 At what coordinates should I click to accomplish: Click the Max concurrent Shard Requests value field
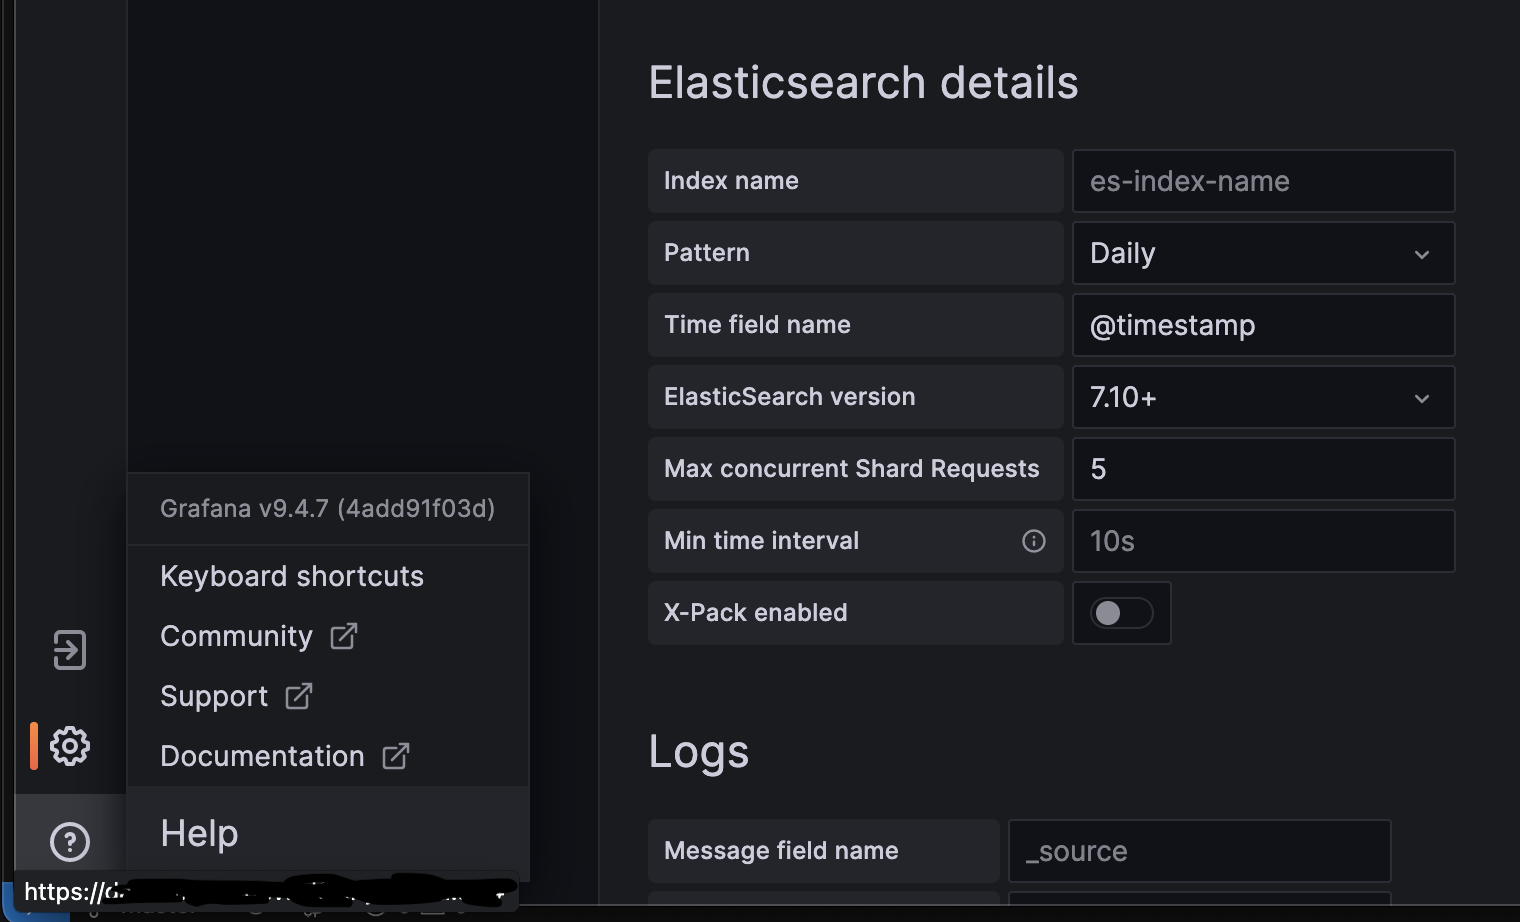click(1263, 469)
